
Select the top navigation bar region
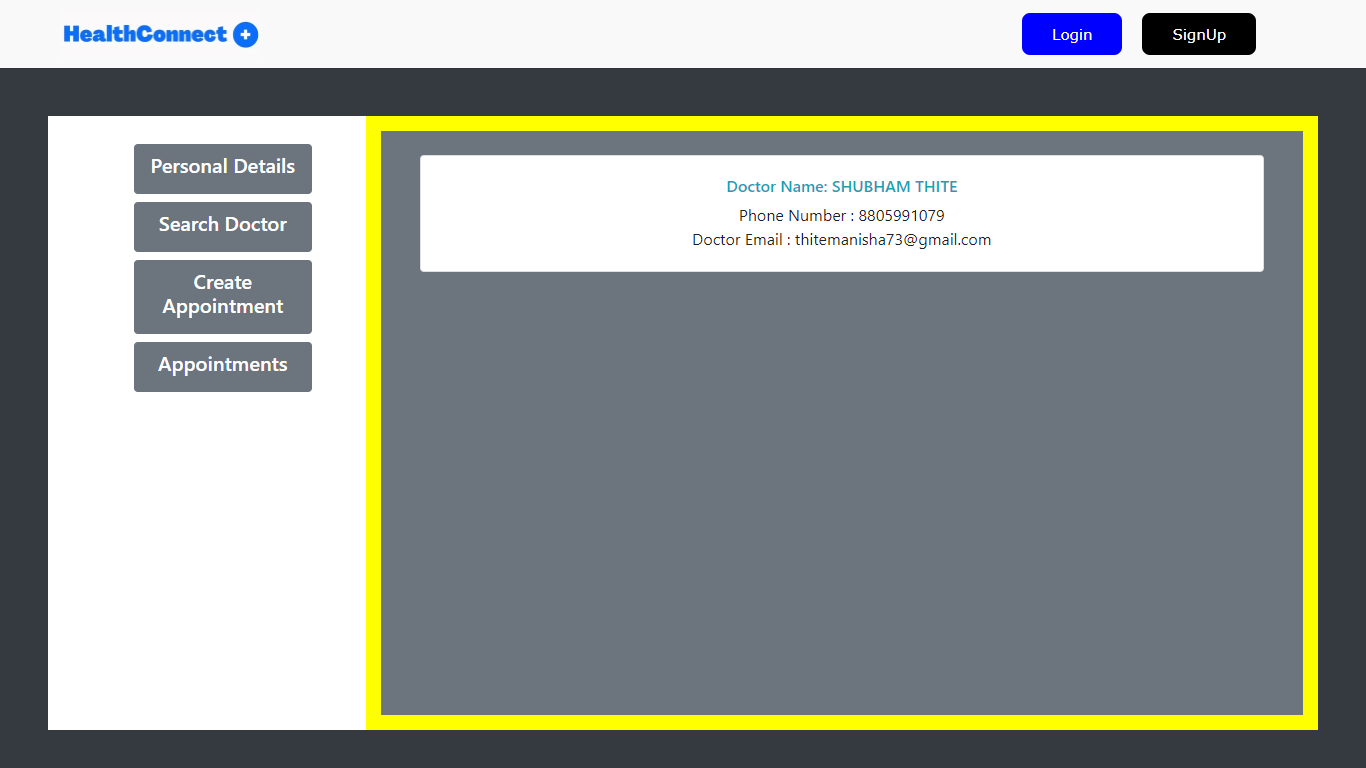tap(600, 33)
